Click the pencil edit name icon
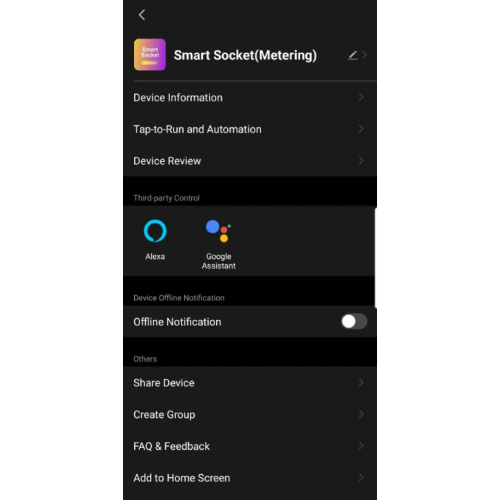The height and width of the screenshot is (500, 500). [353, 55]
